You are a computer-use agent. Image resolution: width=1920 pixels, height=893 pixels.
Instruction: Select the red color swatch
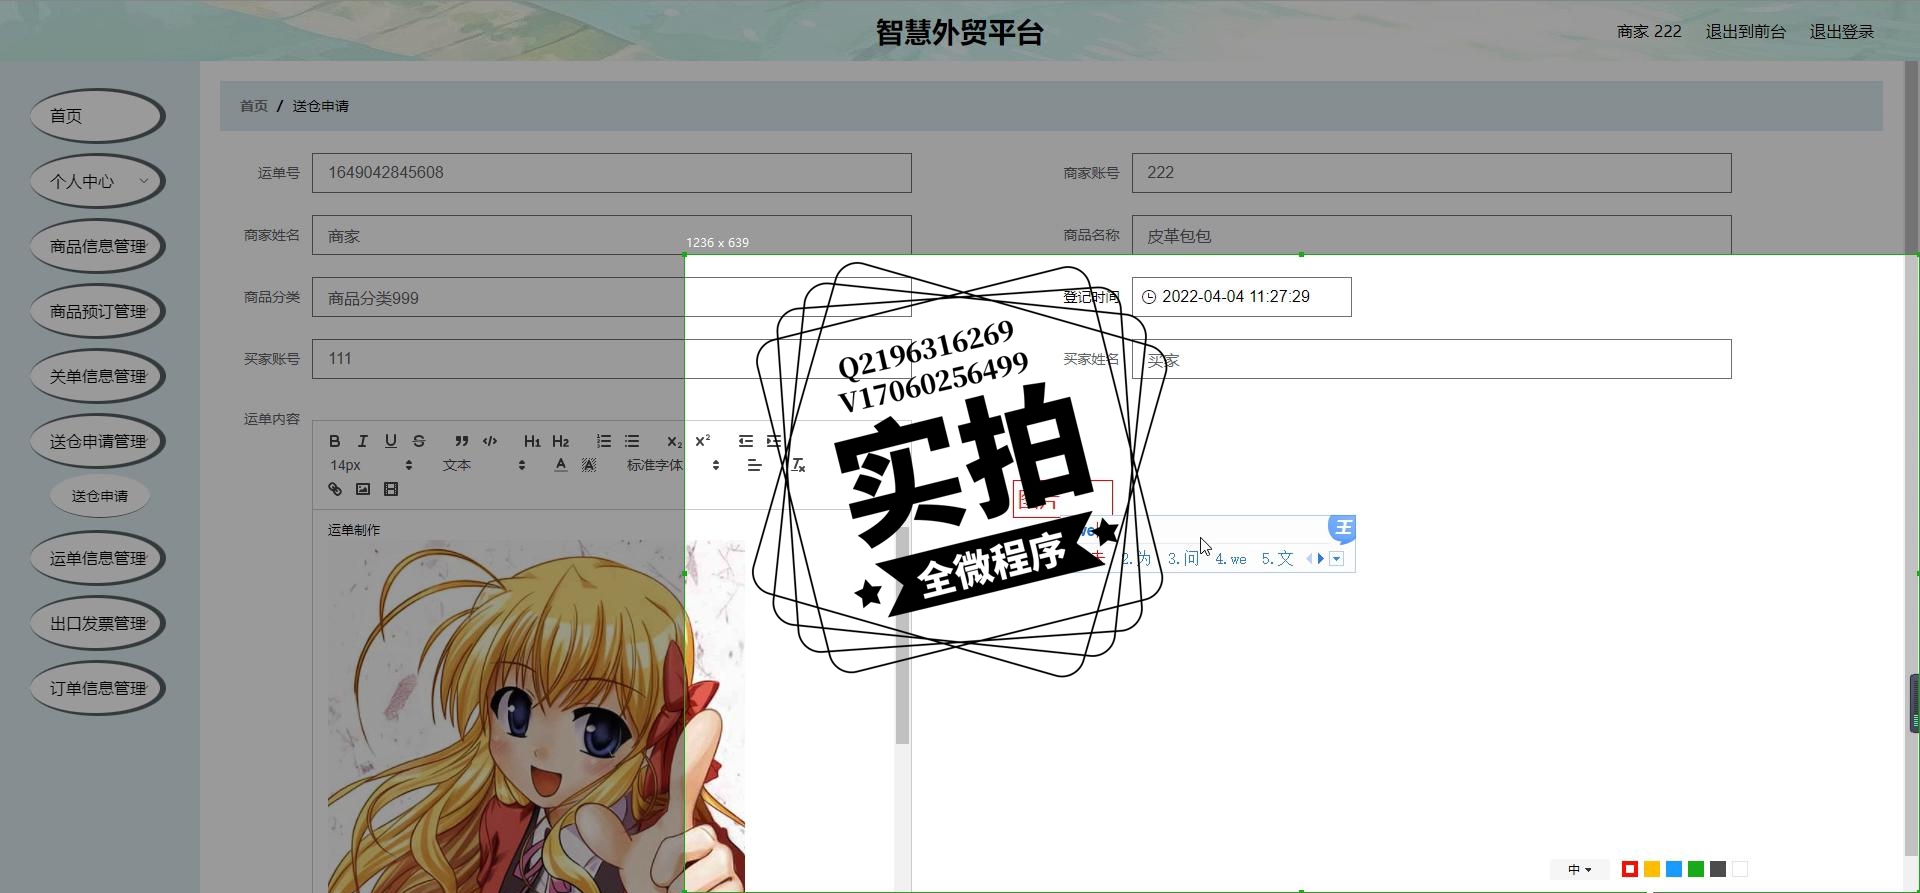[1630, 869]
